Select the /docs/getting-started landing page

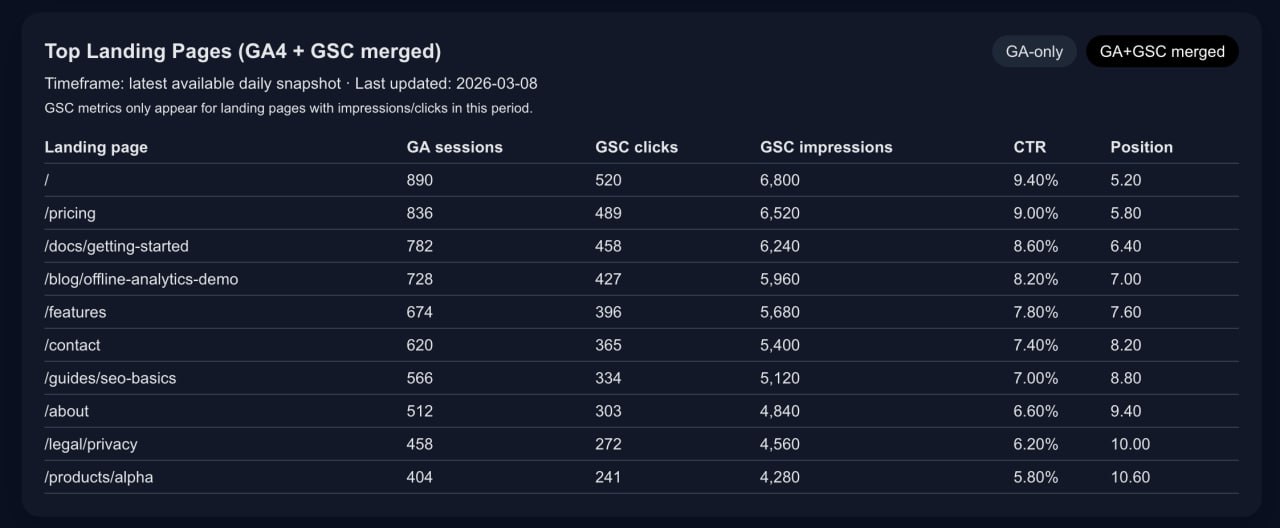pos(116,246)
